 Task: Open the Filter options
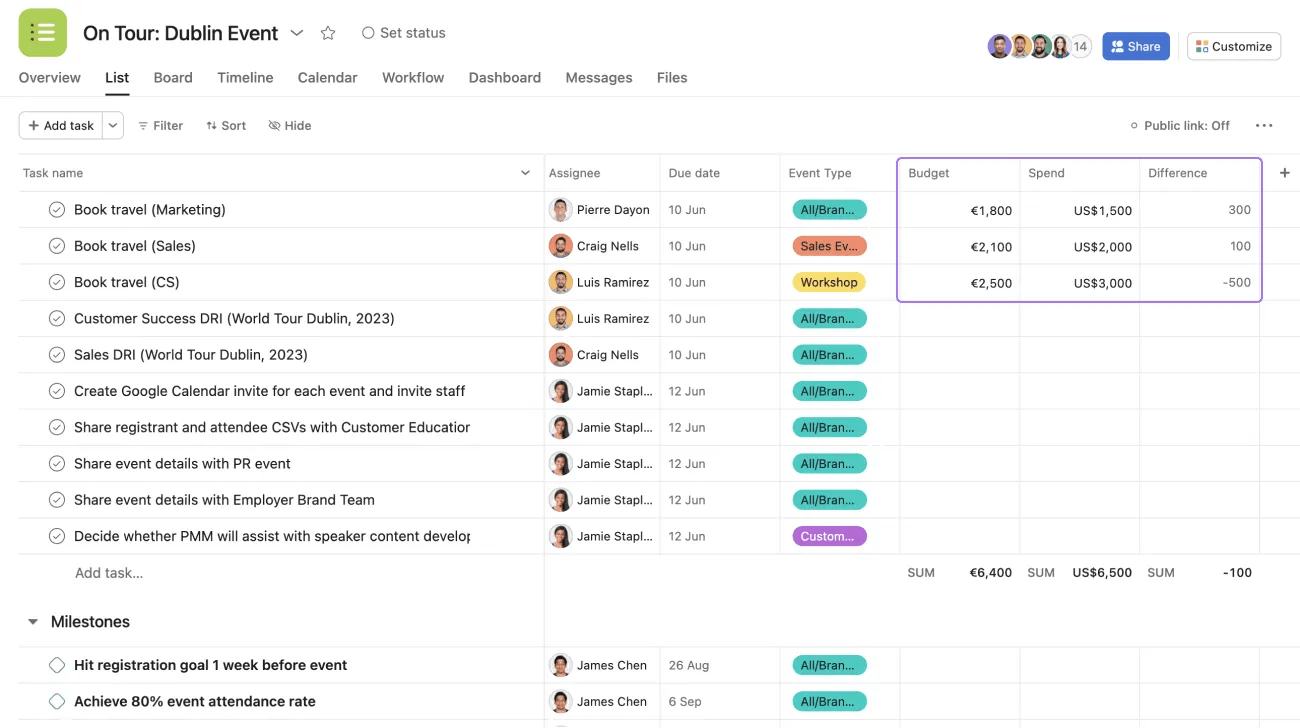click(x=160, y=125)
